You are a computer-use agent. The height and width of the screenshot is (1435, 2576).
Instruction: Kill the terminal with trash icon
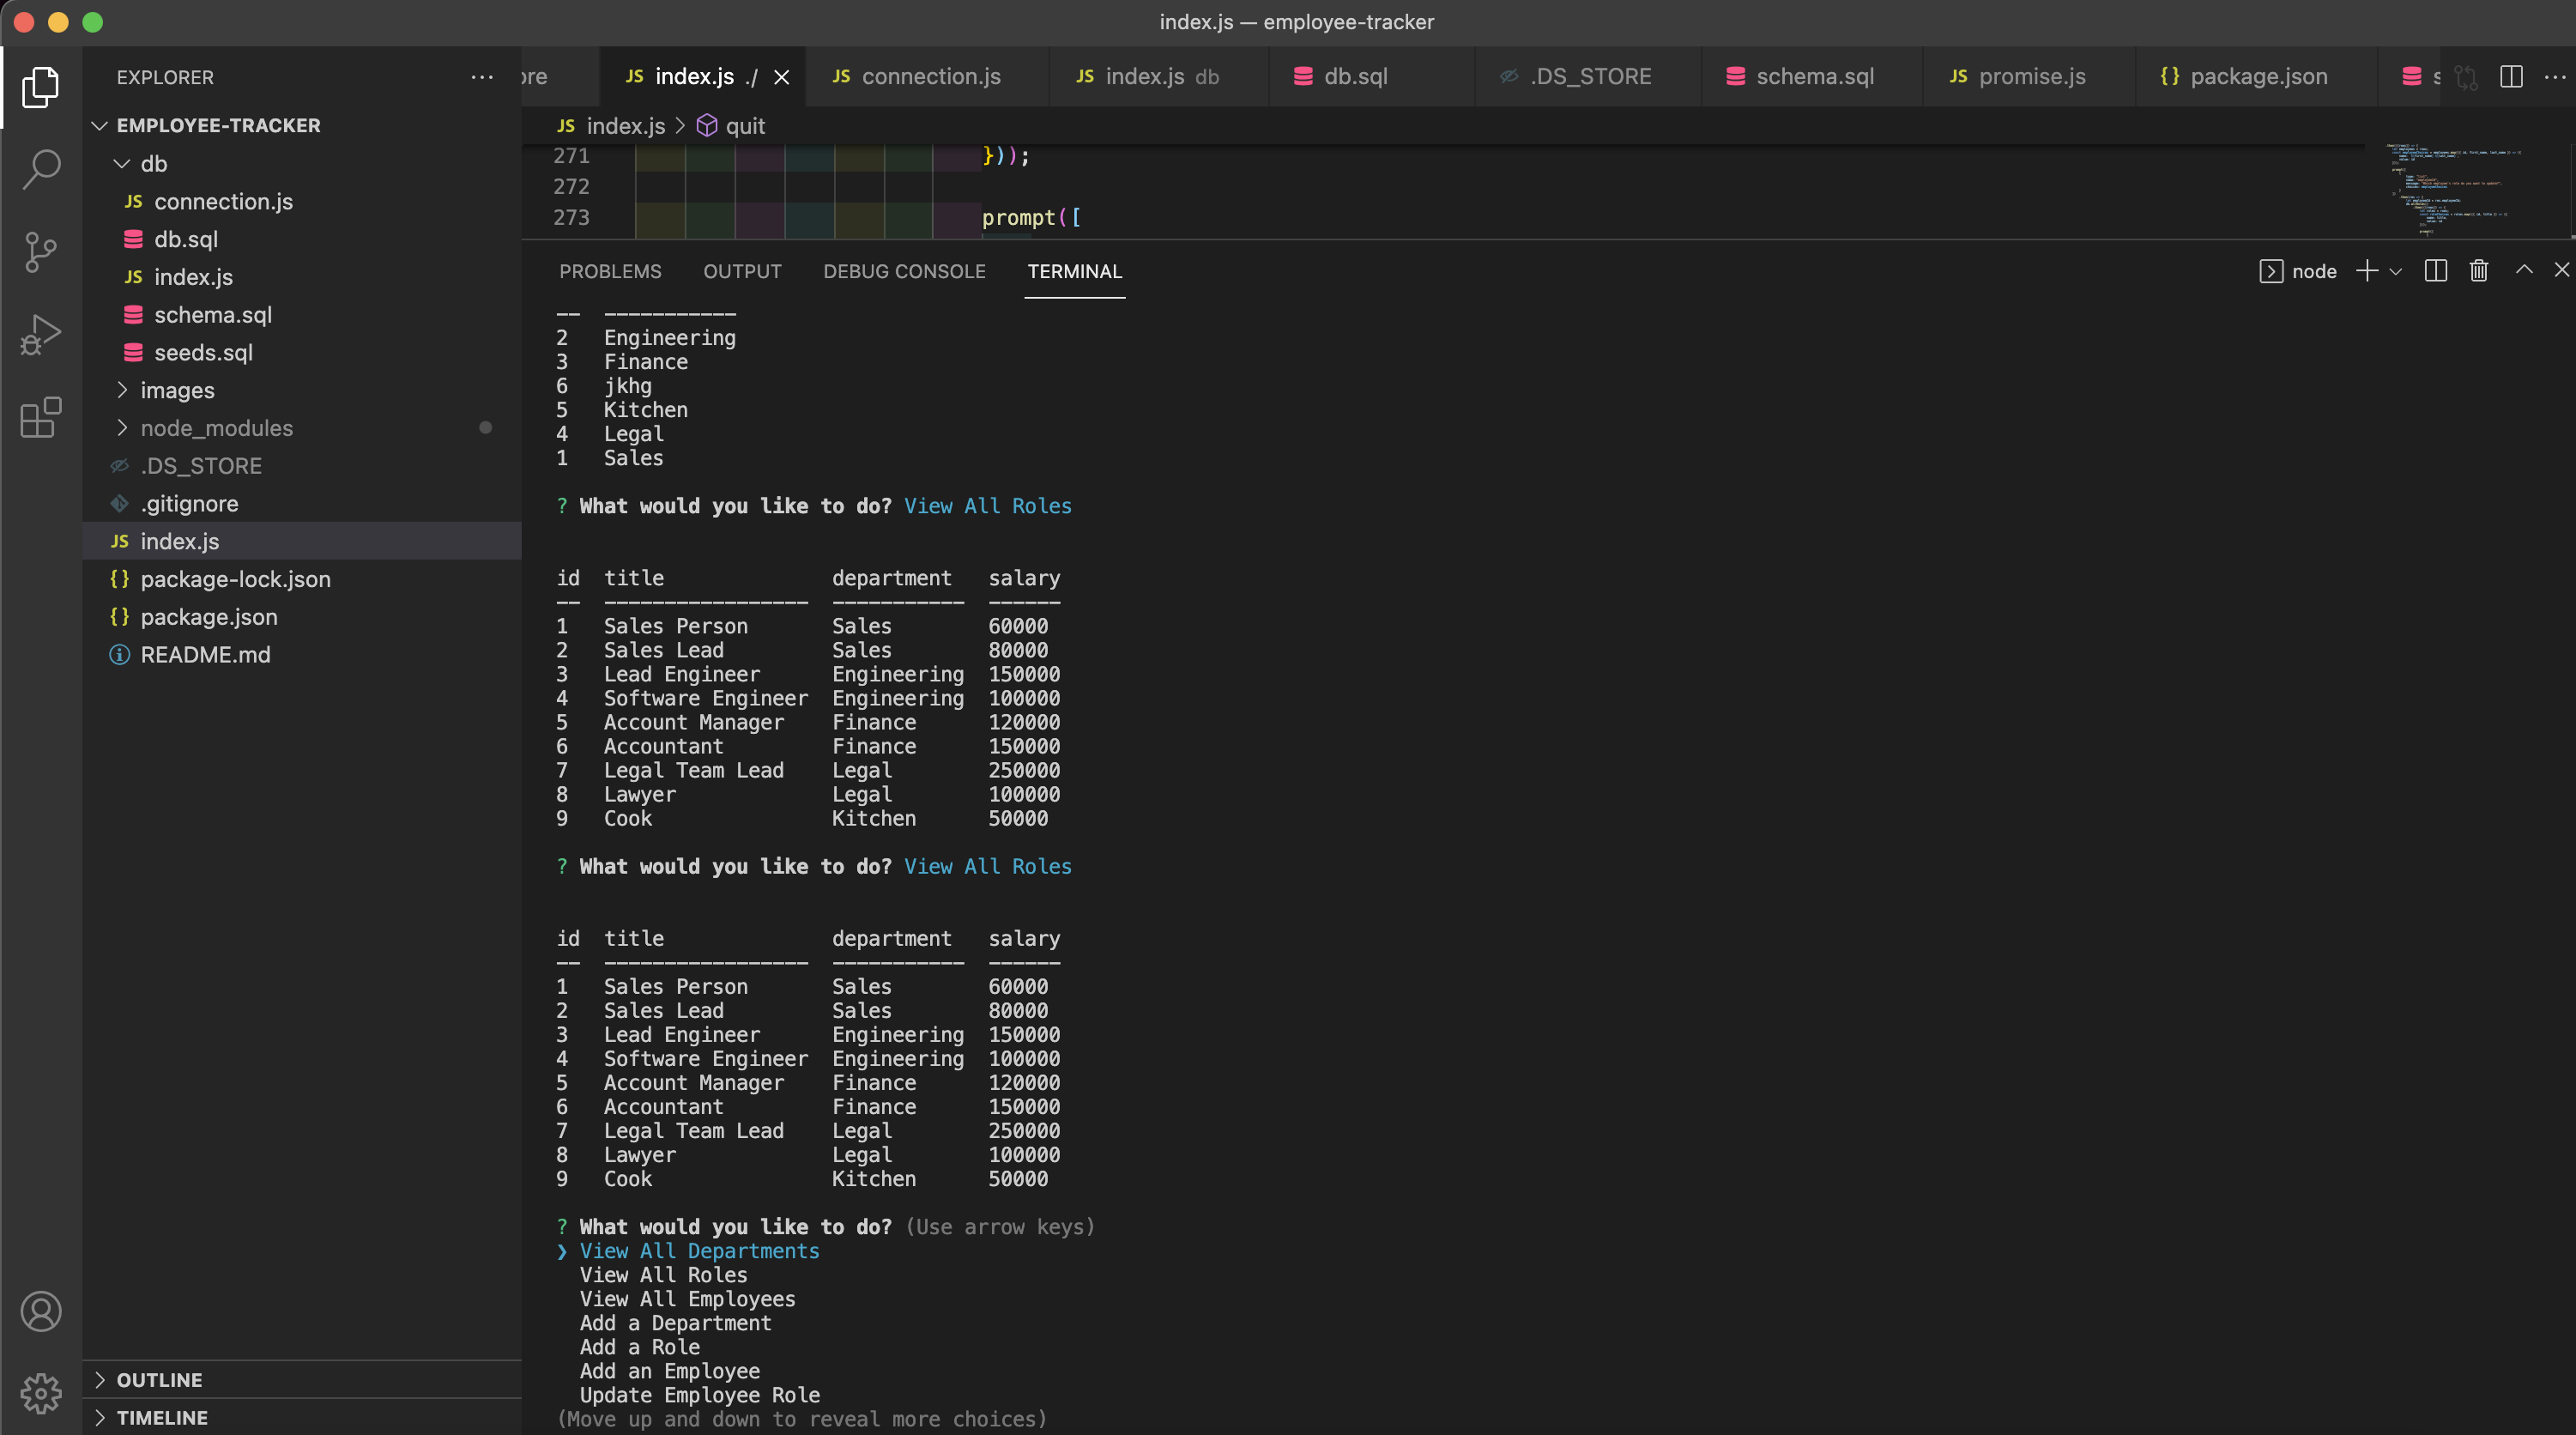tap(2479, 271)
